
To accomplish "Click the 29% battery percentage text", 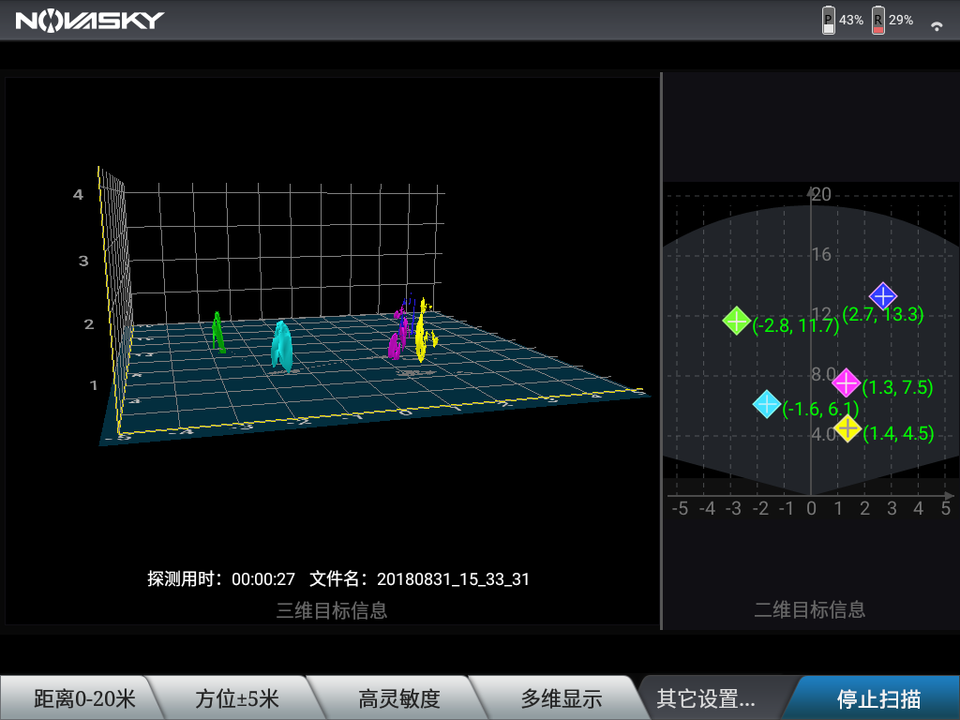I will [x=901, y=20].
